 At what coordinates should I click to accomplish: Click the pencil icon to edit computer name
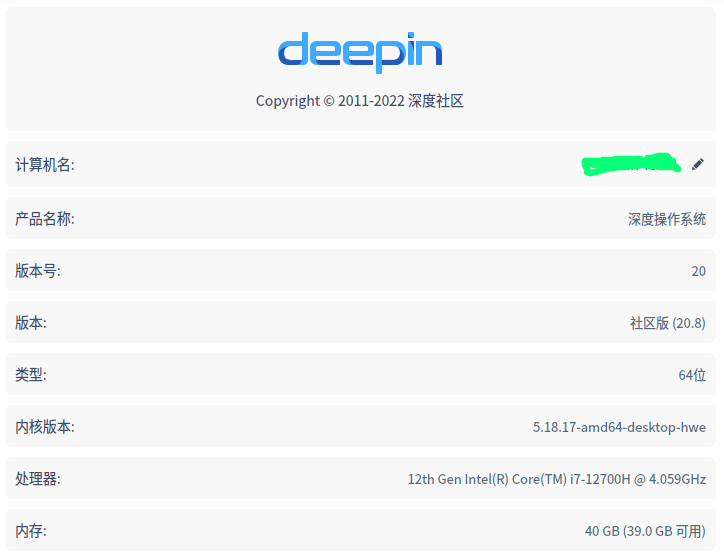coord(698,164)
